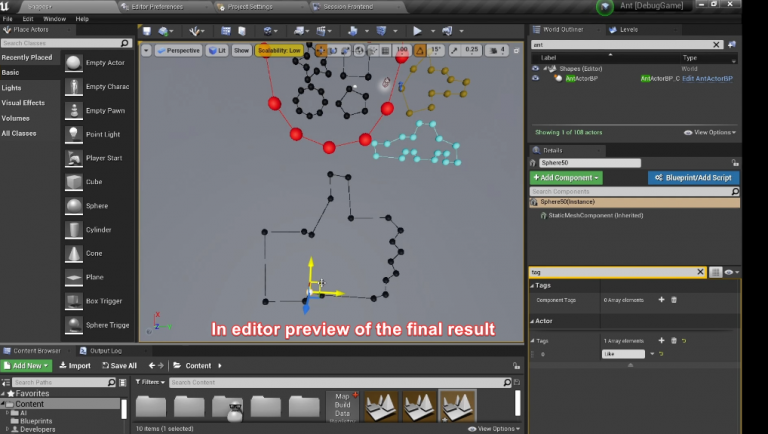The height and width of the screenshot is (434, 768).
Task: Open the File menu
Action: (7, 19)
